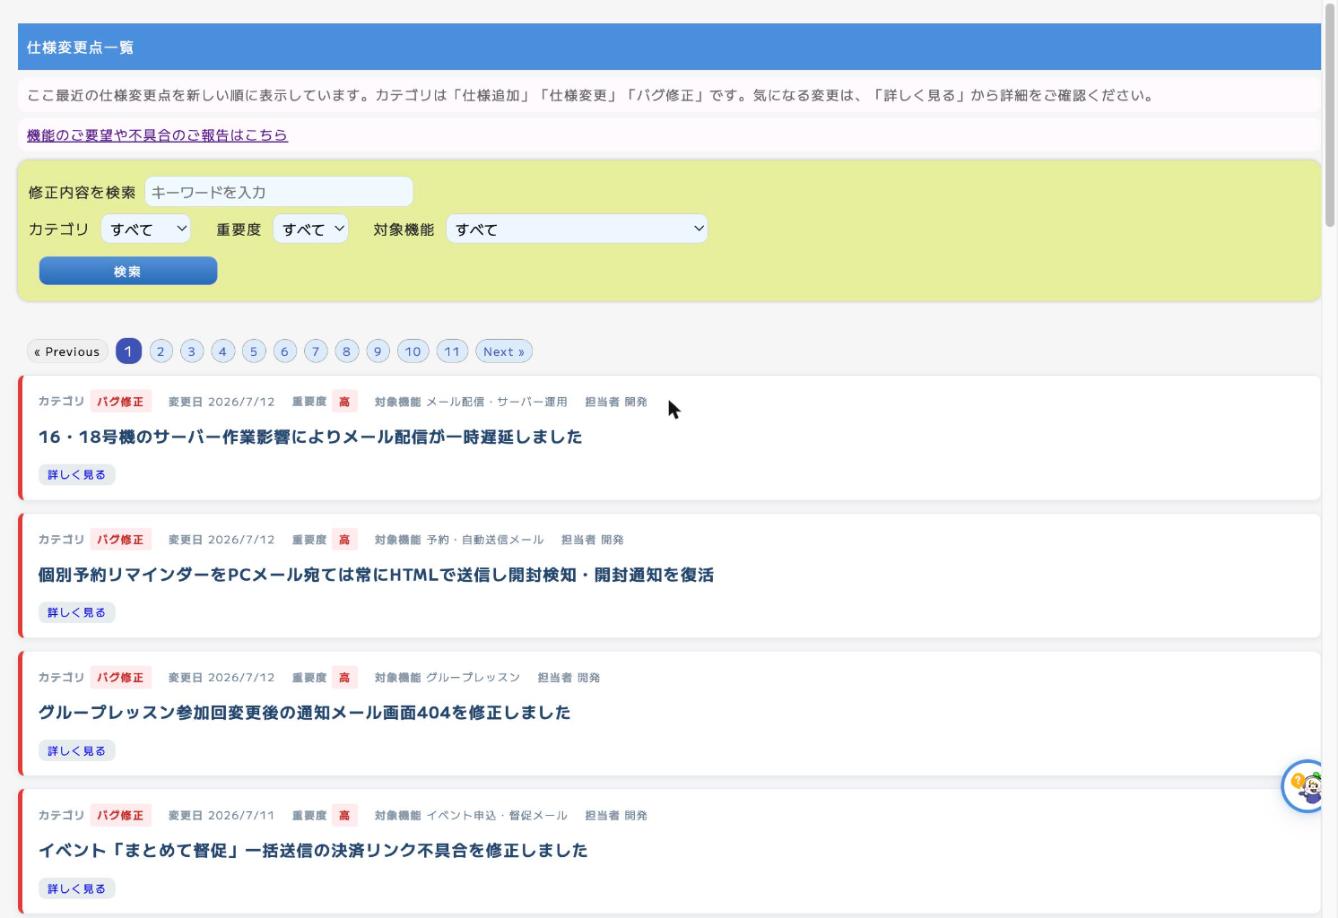Click the 仕様変更点一覧 header title

point(80,47)
